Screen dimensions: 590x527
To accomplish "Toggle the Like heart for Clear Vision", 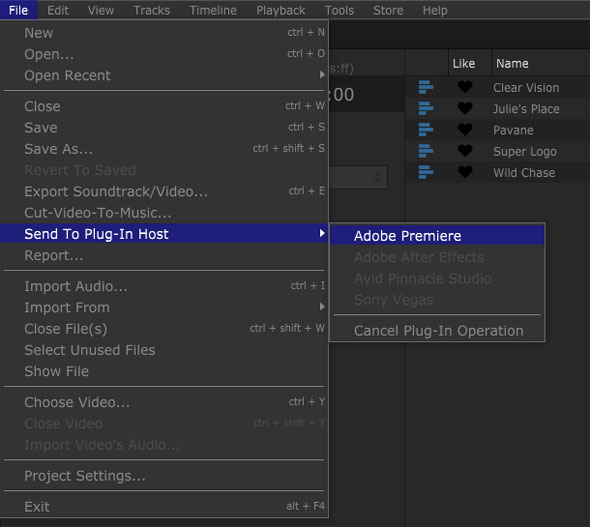I will pyautogui.click(x=465, y=87).
